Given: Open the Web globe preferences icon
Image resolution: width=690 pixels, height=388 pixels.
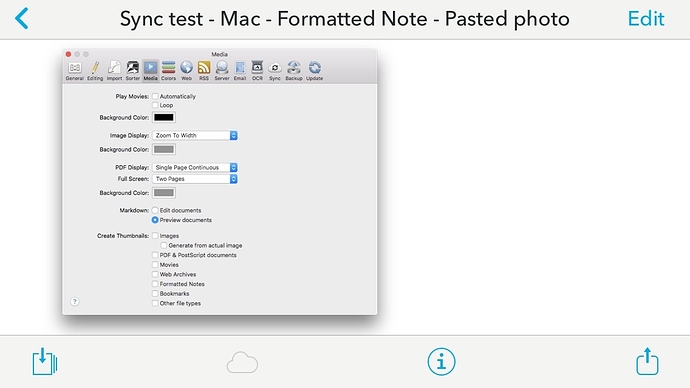Looking at the screenshot, I should 187,71.
